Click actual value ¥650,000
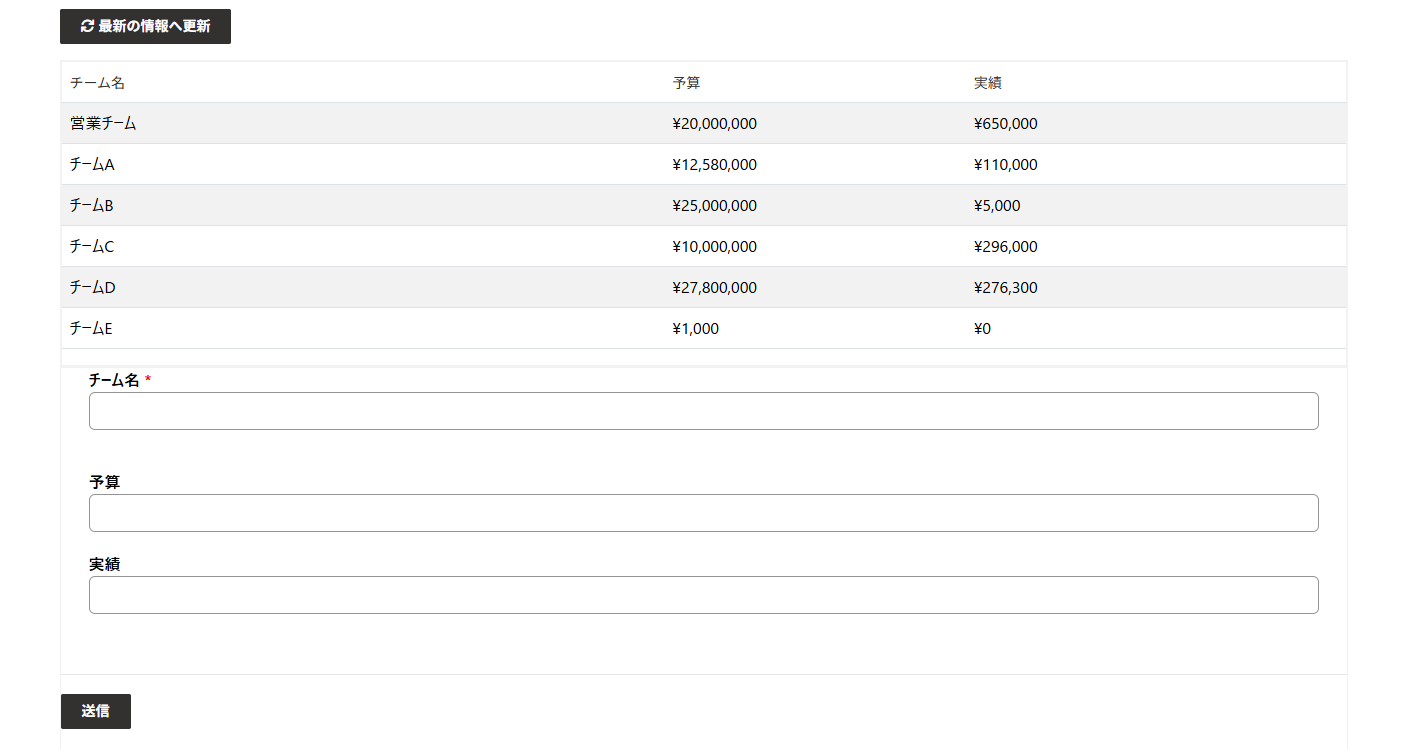The image size is (1410, 749). click(1006, 124)
